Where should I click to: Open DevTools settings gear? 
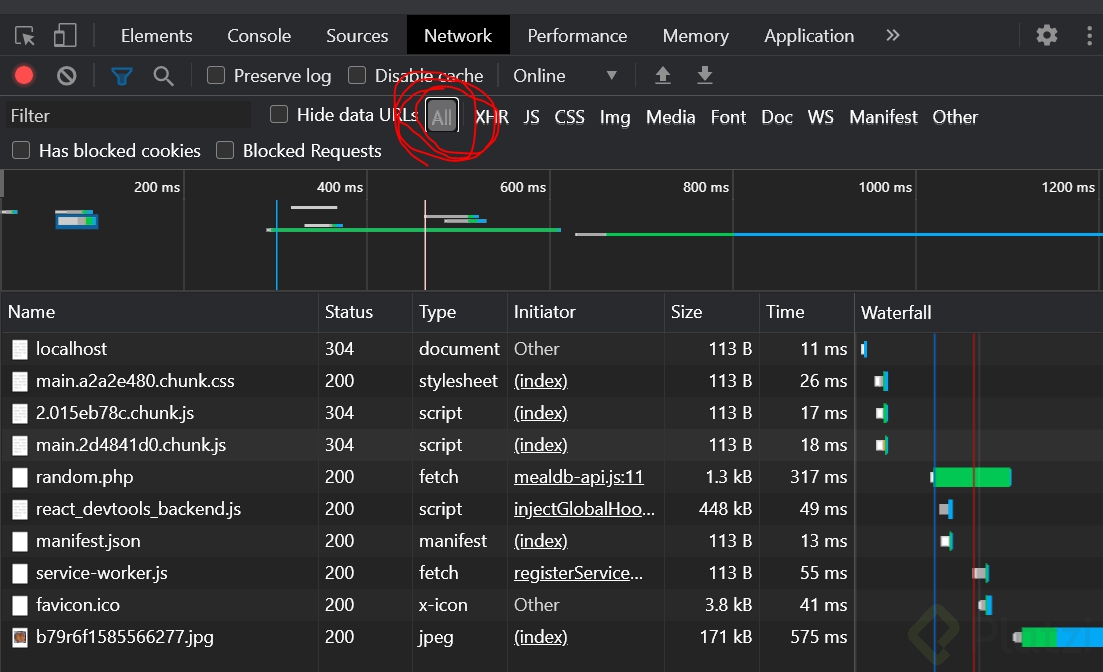click(1047, 36)
